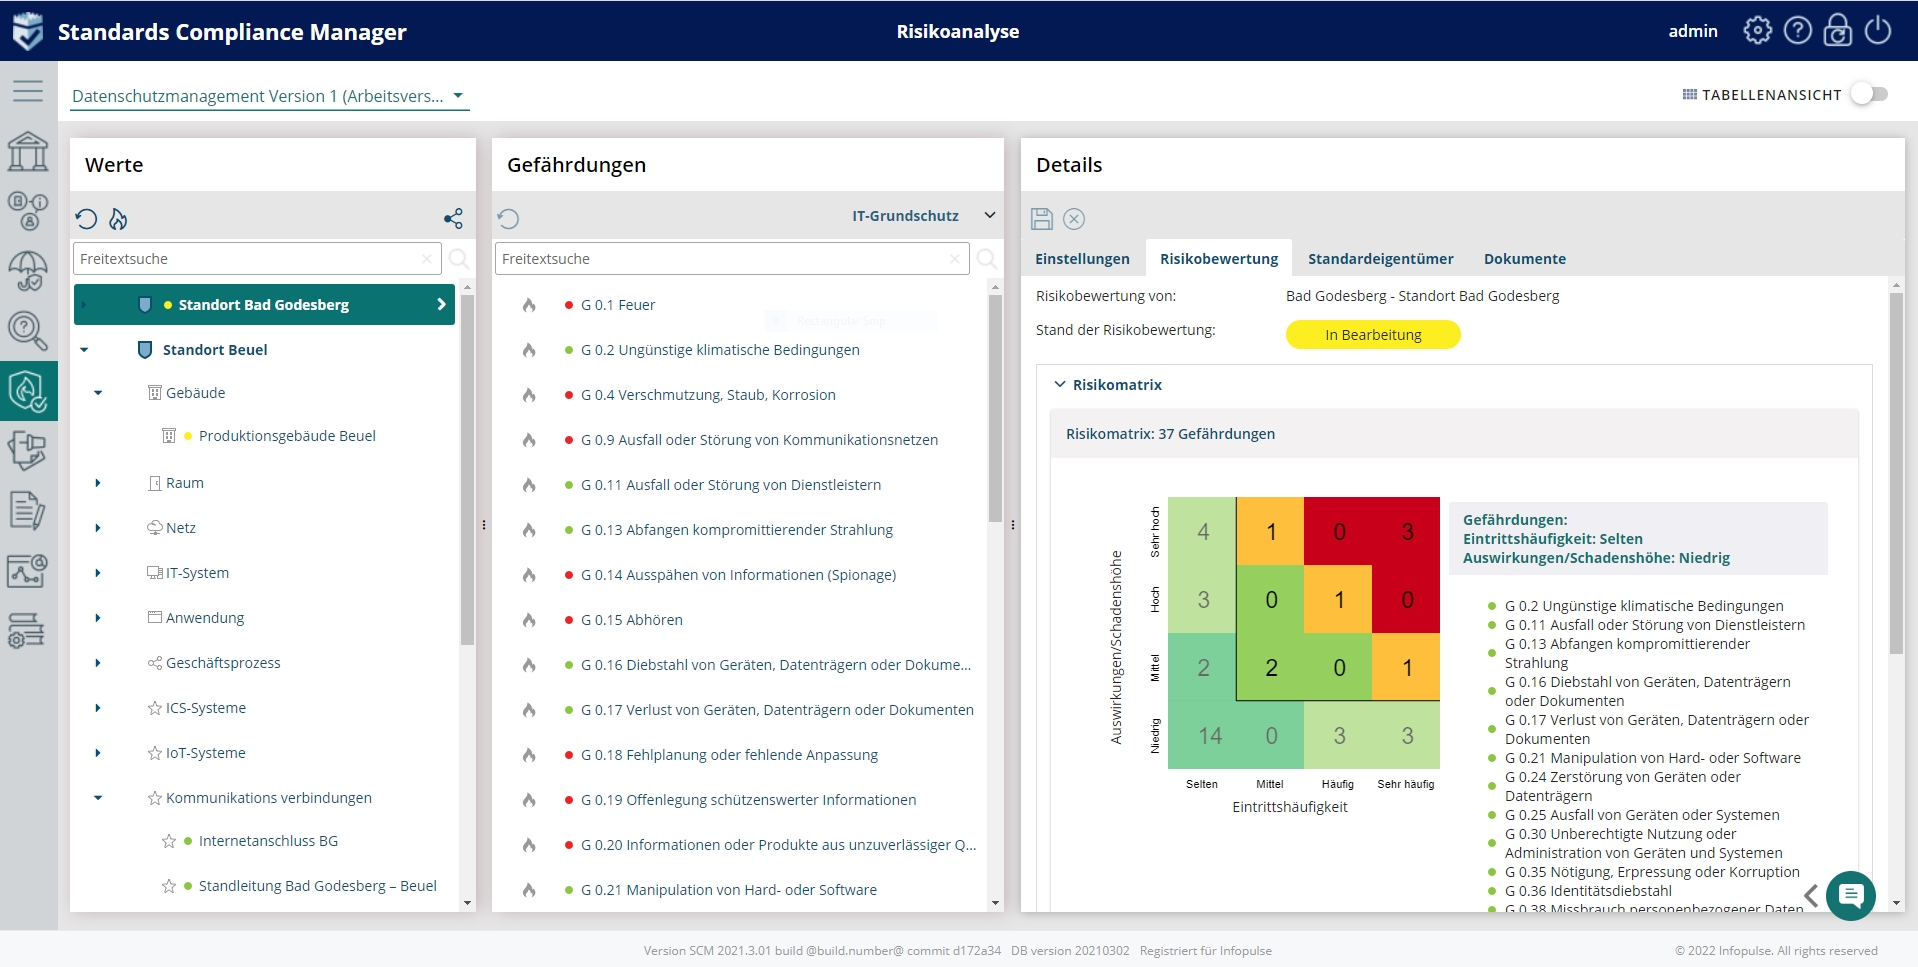The image size is (1918, 967).
Task: Open the hamburger menu in the sidebar
Action: [x=28, y=91]
